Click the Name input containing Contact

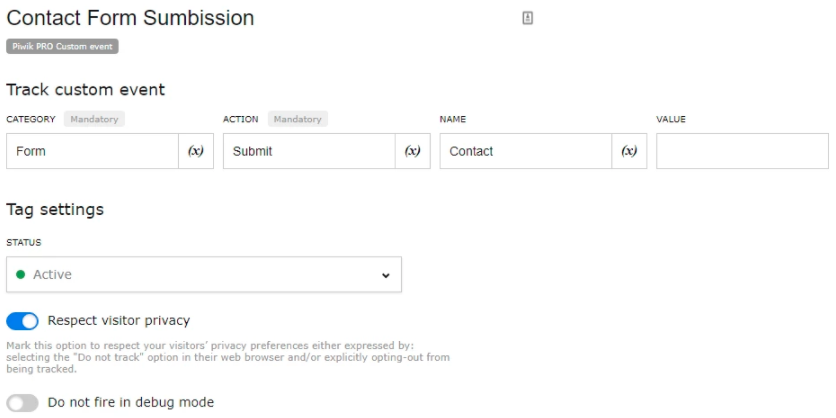[x=526, y=151]
